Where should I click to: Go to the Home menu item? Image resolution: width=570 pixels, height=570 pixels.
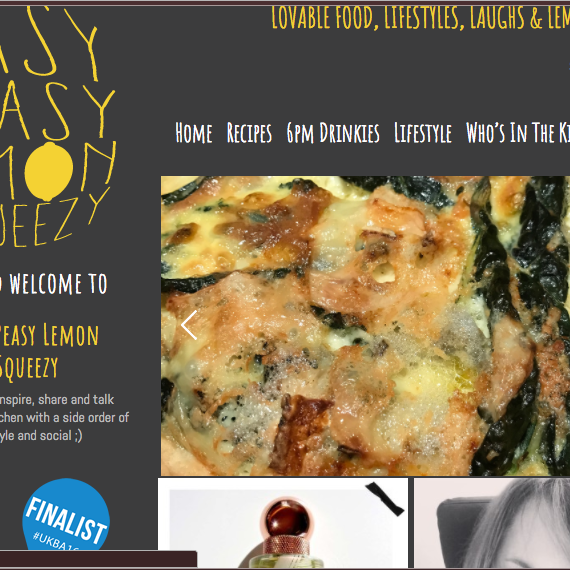point(193,133)
